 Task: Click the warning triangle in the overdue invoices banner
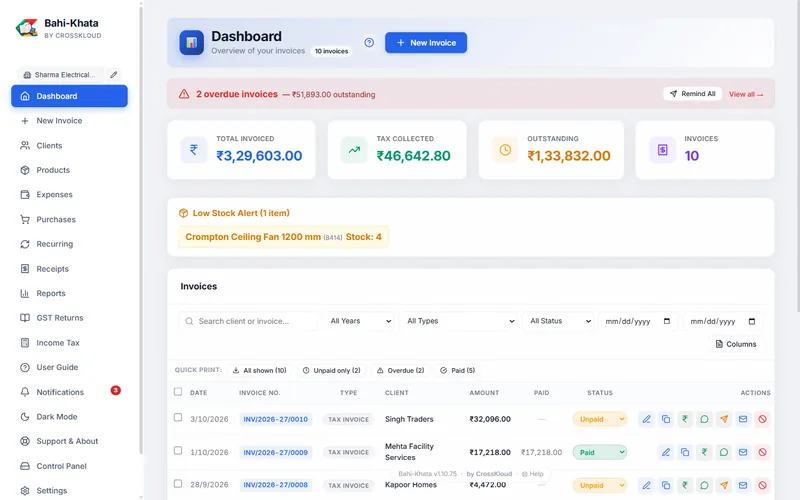point(184,94)
